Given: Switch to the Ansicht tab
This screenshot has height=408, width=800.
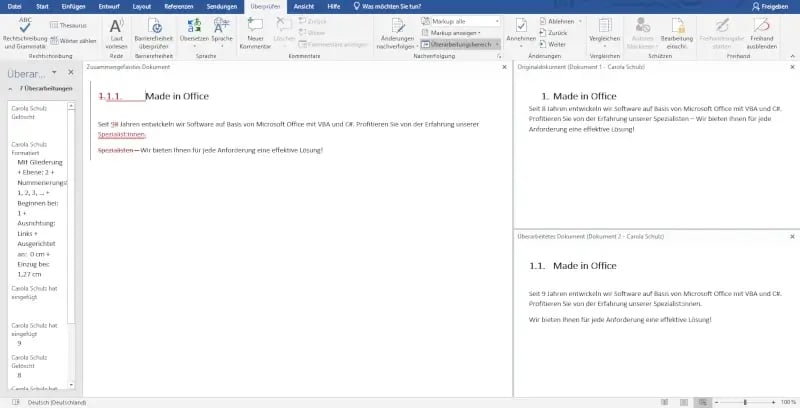Looking at the screenshot, I should tap(304, 7).
